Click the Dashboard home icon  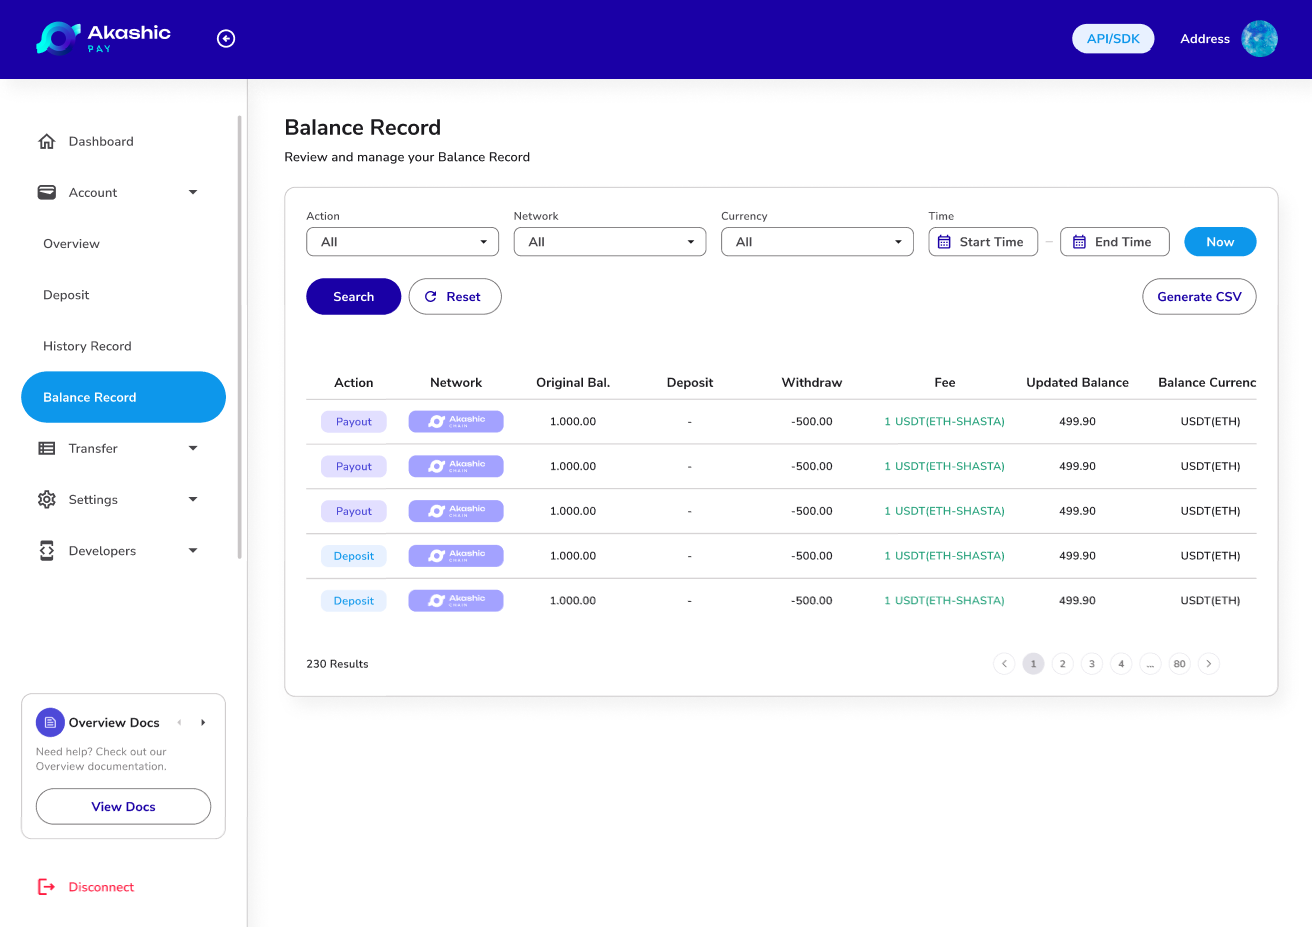point(47,141)
